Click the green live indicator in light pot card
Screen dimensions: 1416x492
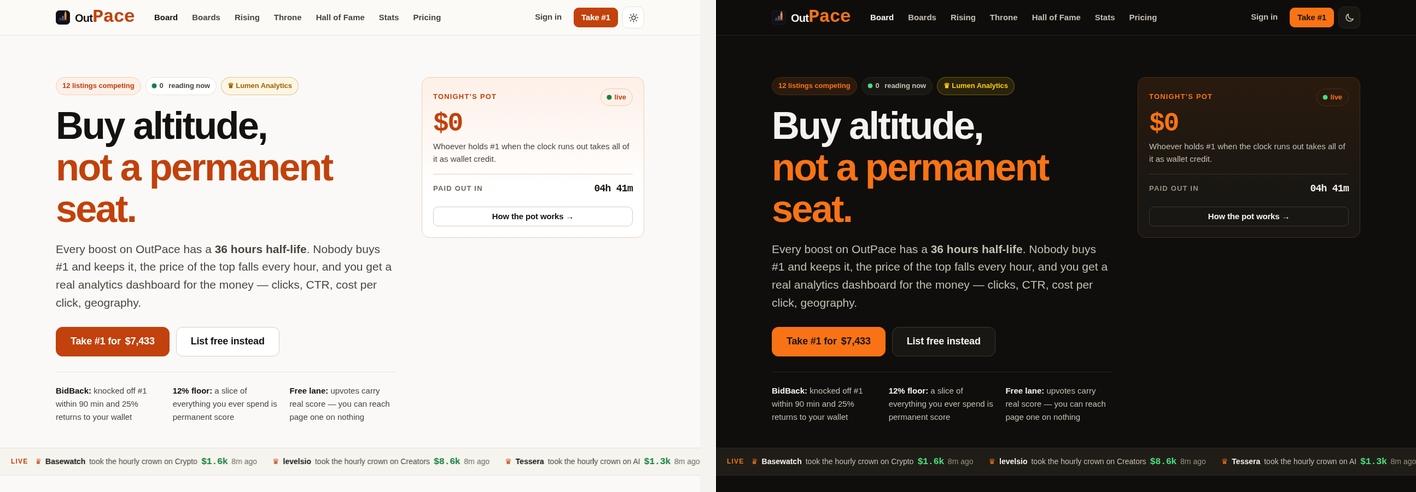point(616,97)
